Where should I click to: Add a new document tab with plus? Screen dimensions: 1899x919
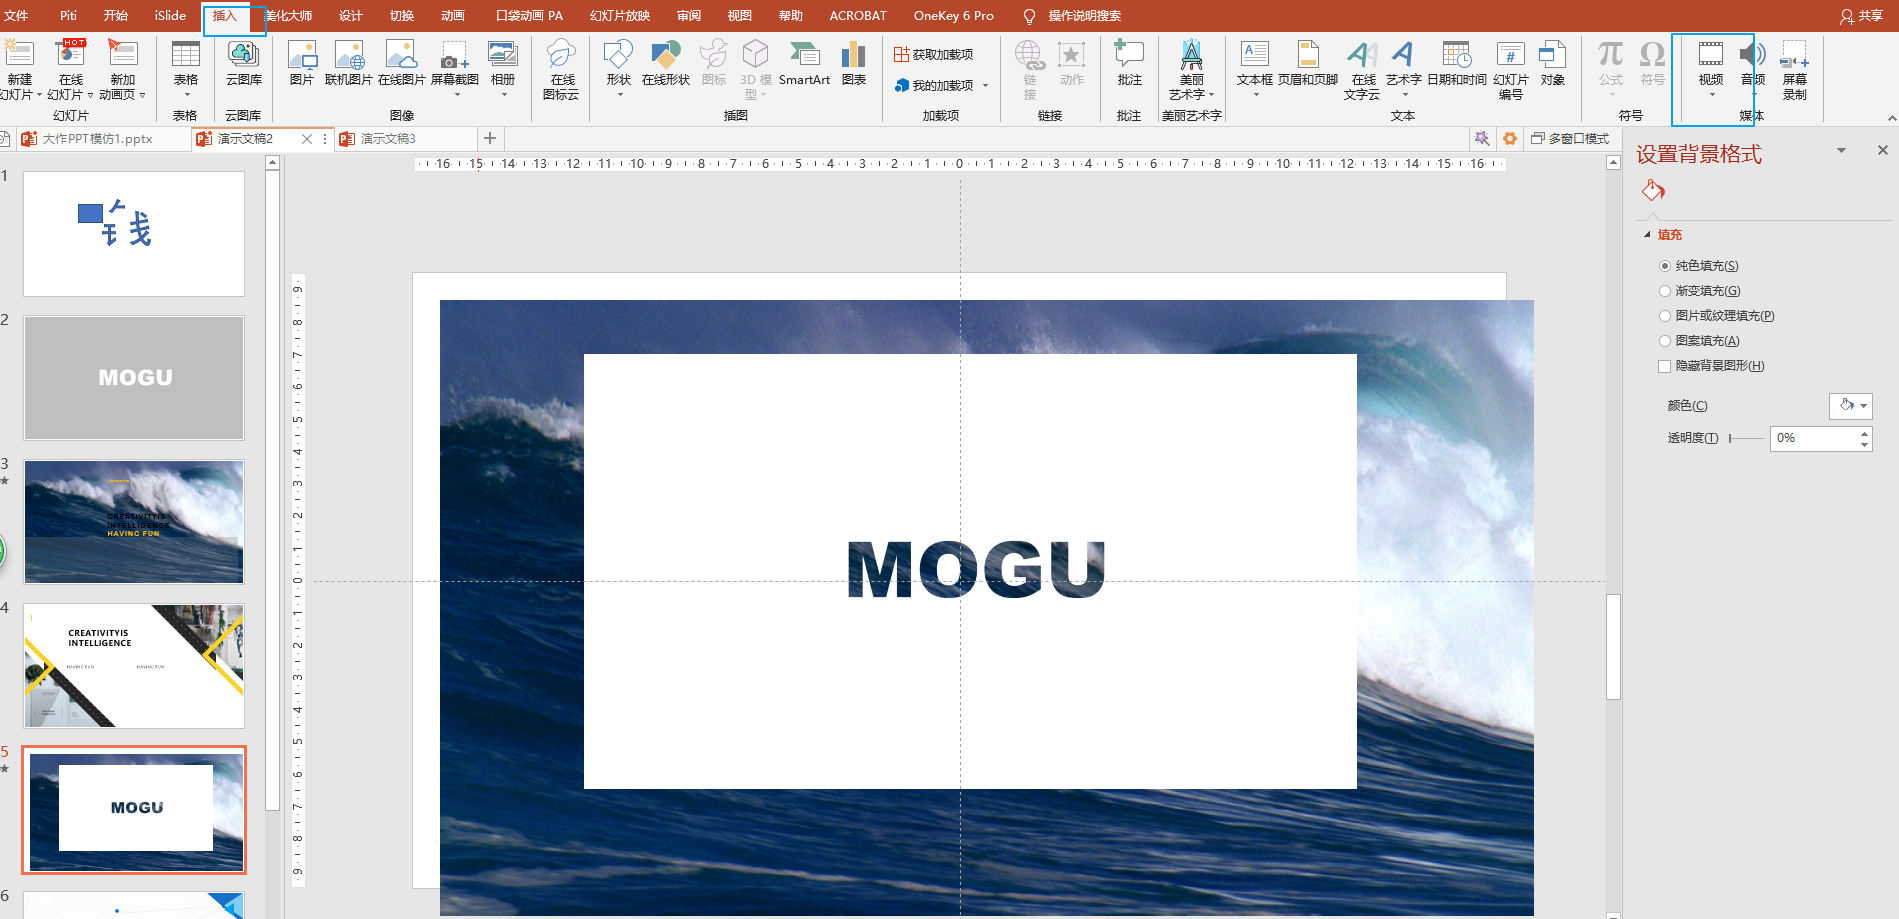click(x=490, y=139)
